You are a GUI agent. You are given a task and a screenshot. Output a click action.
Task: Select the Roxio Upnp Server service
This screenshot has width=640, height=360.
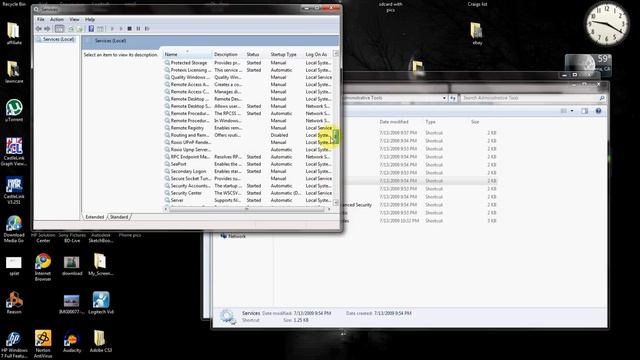(248, 149)
